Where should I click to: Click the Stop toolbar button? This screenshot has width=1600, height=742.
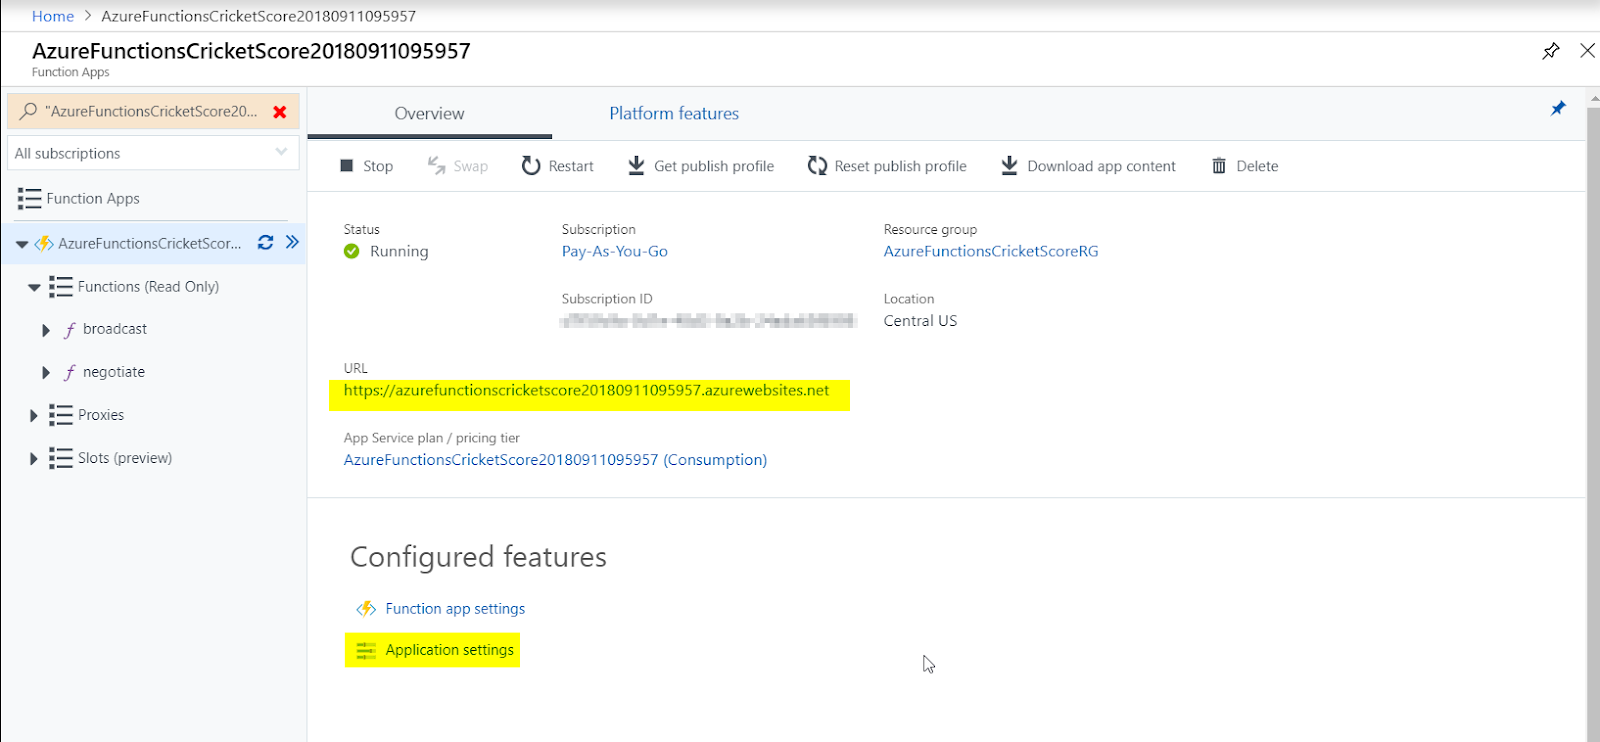coord(366,166)
